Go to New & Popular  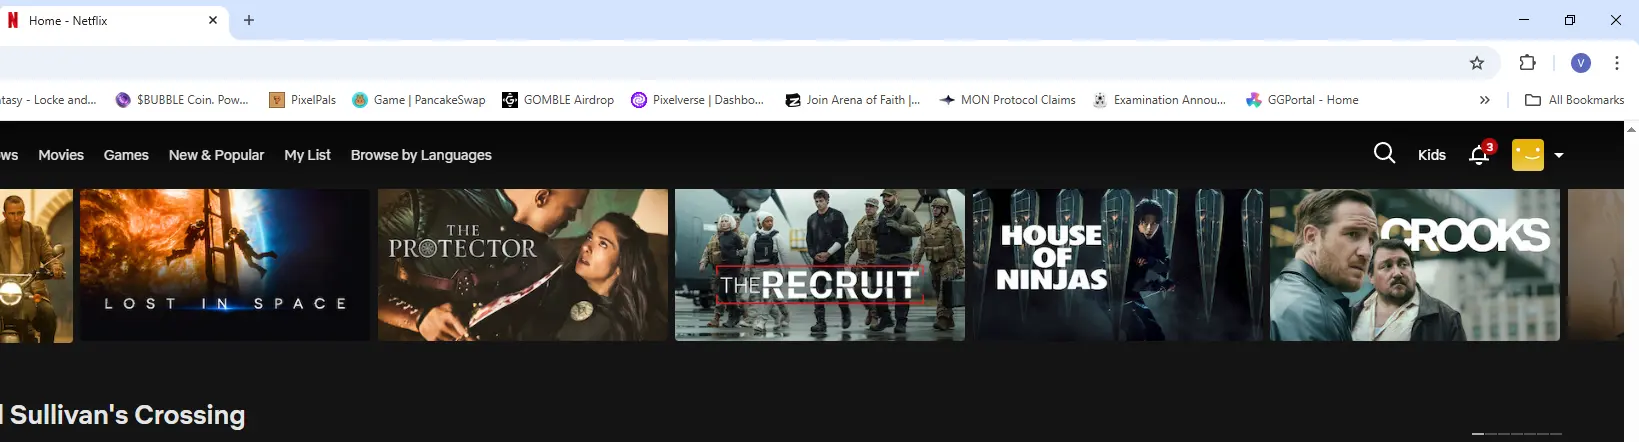[216, 155]
